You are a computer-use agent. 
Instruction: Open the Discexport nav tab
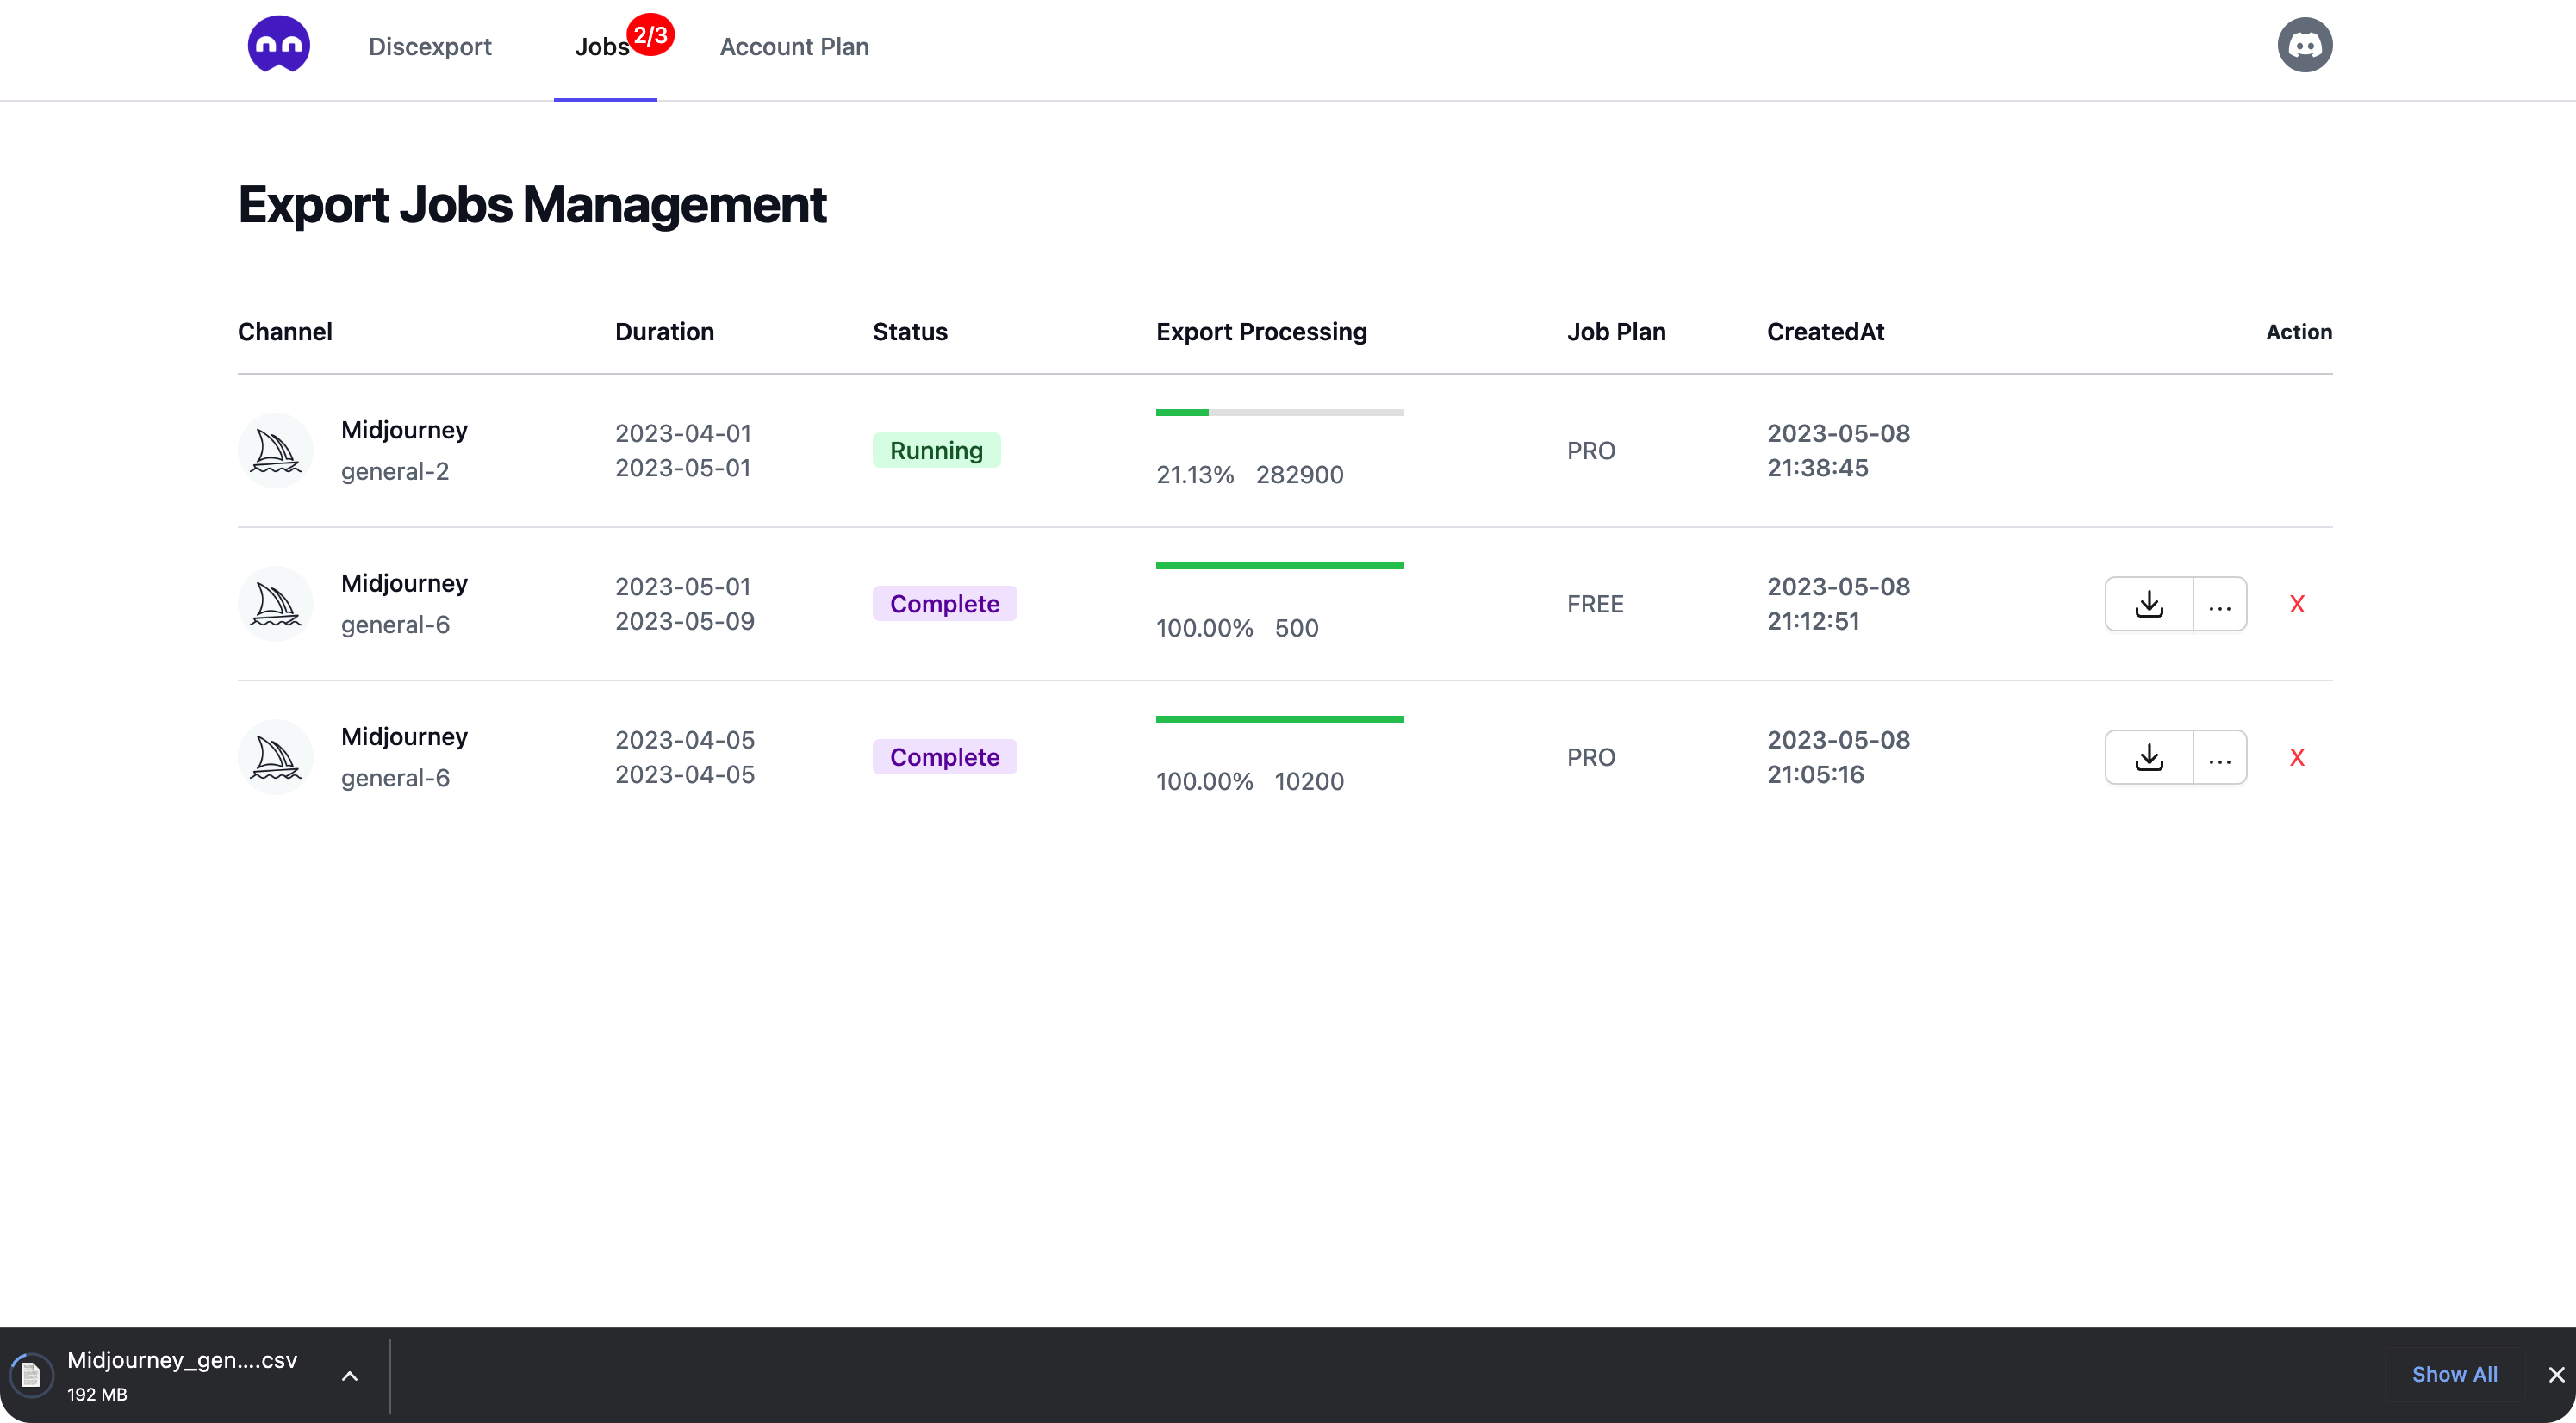click(430, 47)
